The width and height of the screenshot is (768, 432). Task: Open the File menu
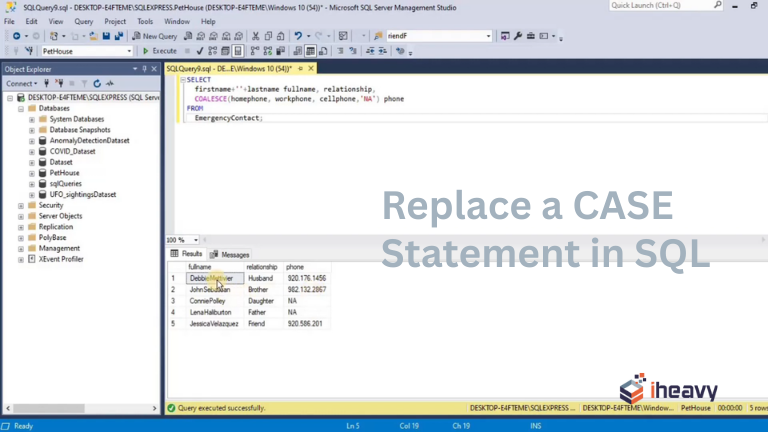coord(9,22)
